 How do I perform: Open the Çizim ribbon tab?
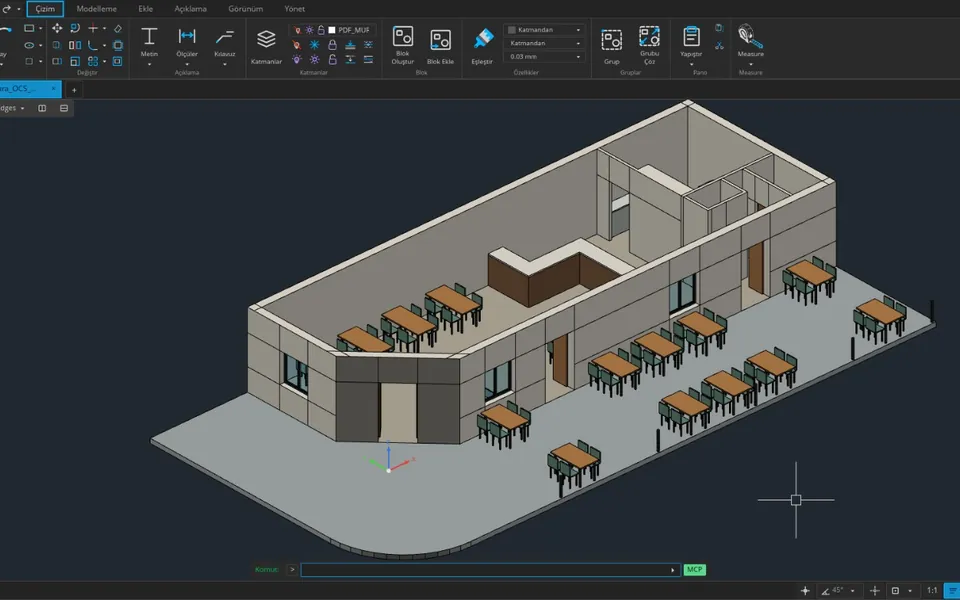coord(45,9)
